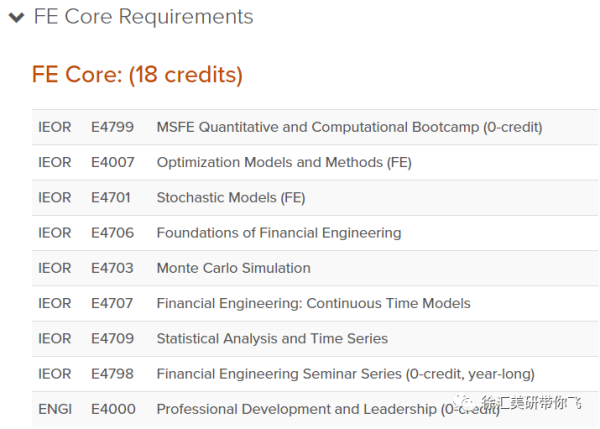Click course code E4701
The image size is (600, 429).
(111, 197)
